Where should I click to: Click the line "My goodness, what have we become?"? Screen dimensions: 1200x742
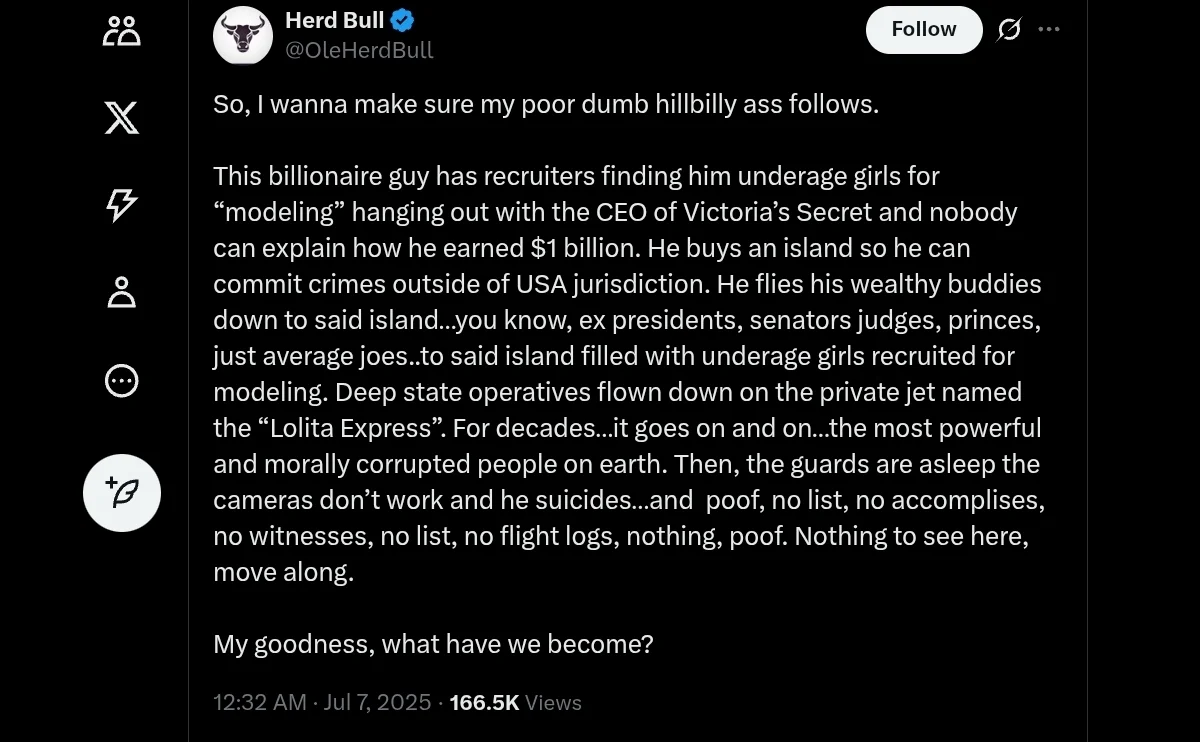tap(433, 643)
